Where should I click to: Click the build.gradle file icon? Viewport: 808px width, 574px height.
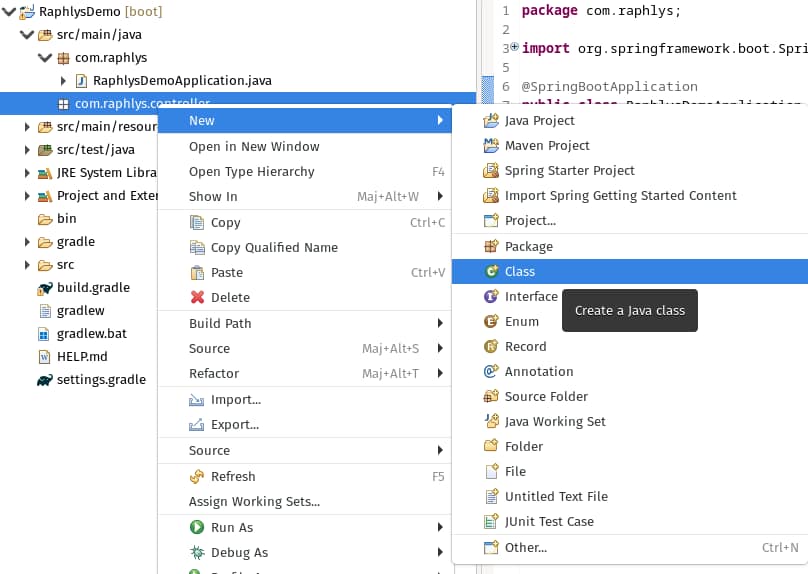pos(44,288)
